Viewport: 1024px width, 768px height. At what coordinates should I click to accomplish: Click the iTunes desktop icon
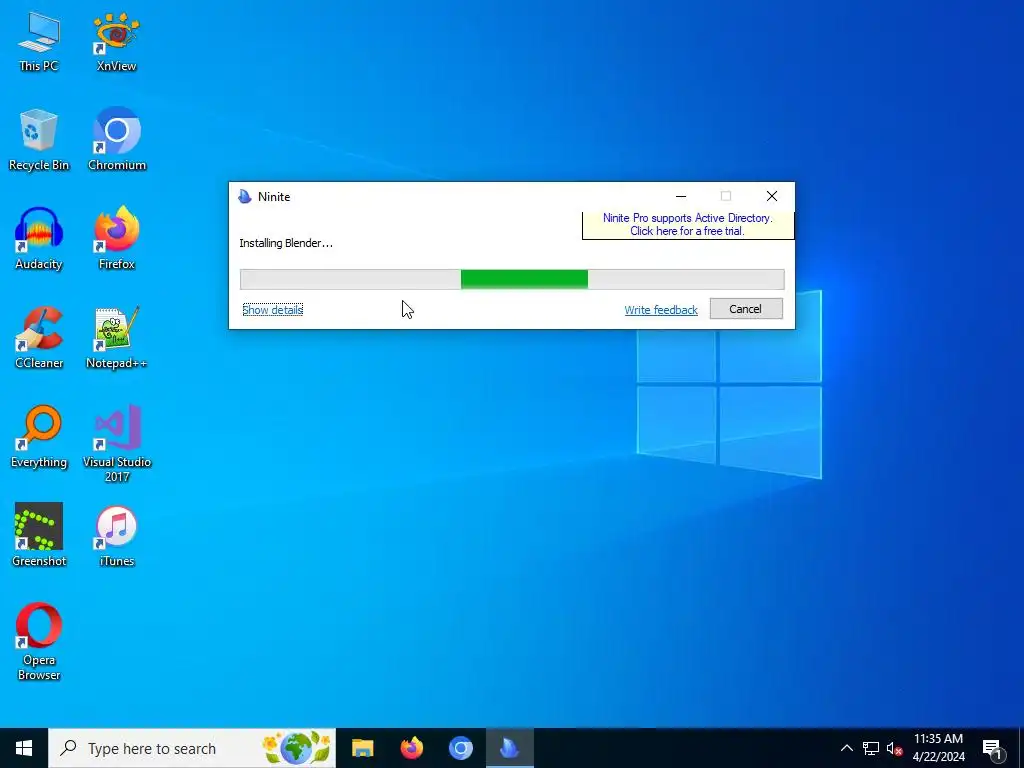click(116, 536)
